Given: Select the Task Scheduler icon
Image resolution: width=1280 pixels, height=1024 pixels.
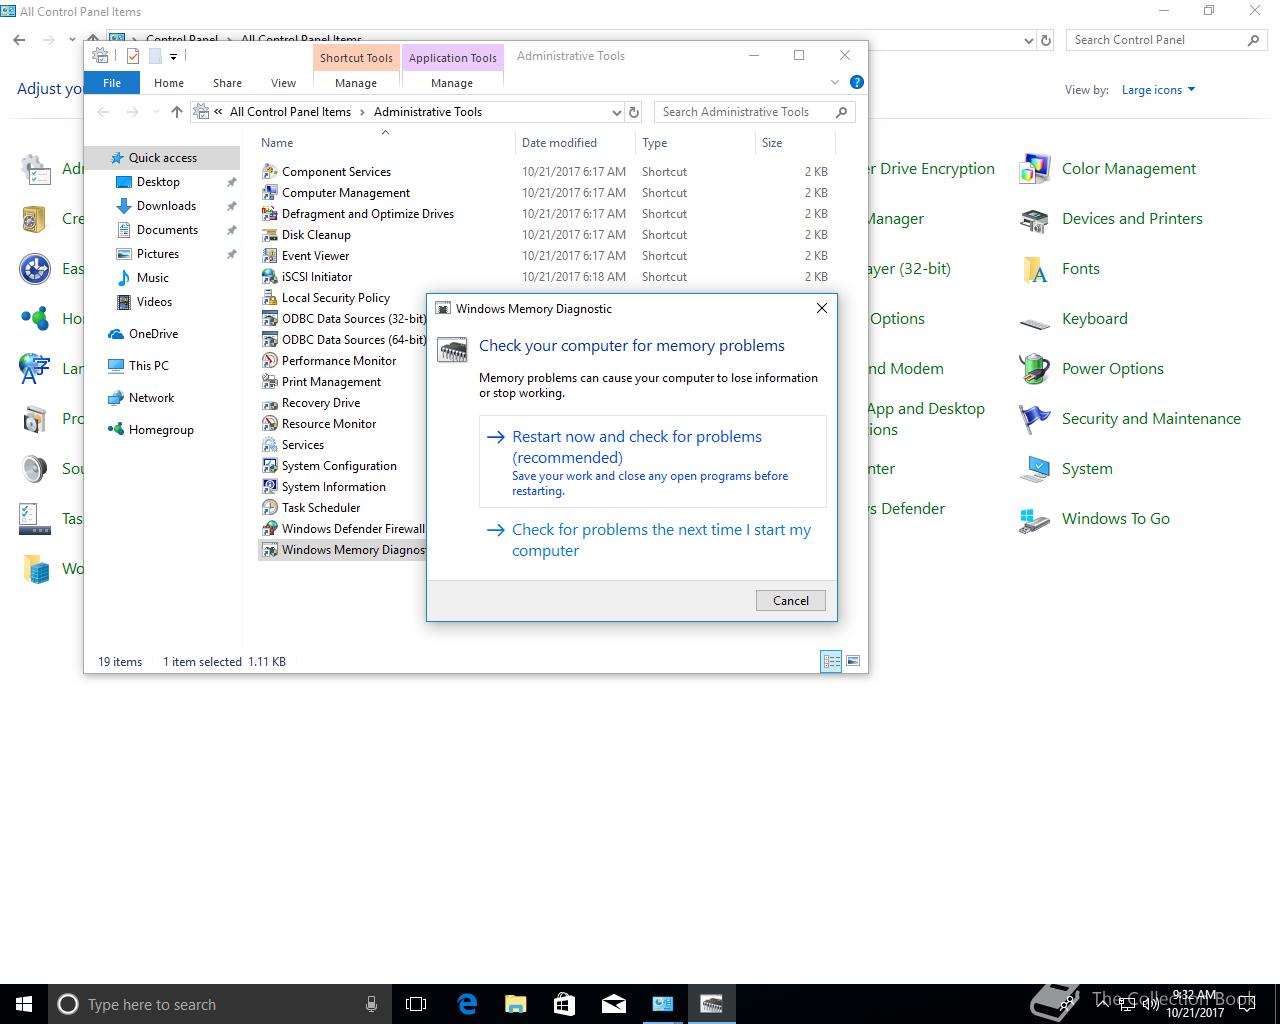Looking at the screenshot, I should (x=269, y=508).
